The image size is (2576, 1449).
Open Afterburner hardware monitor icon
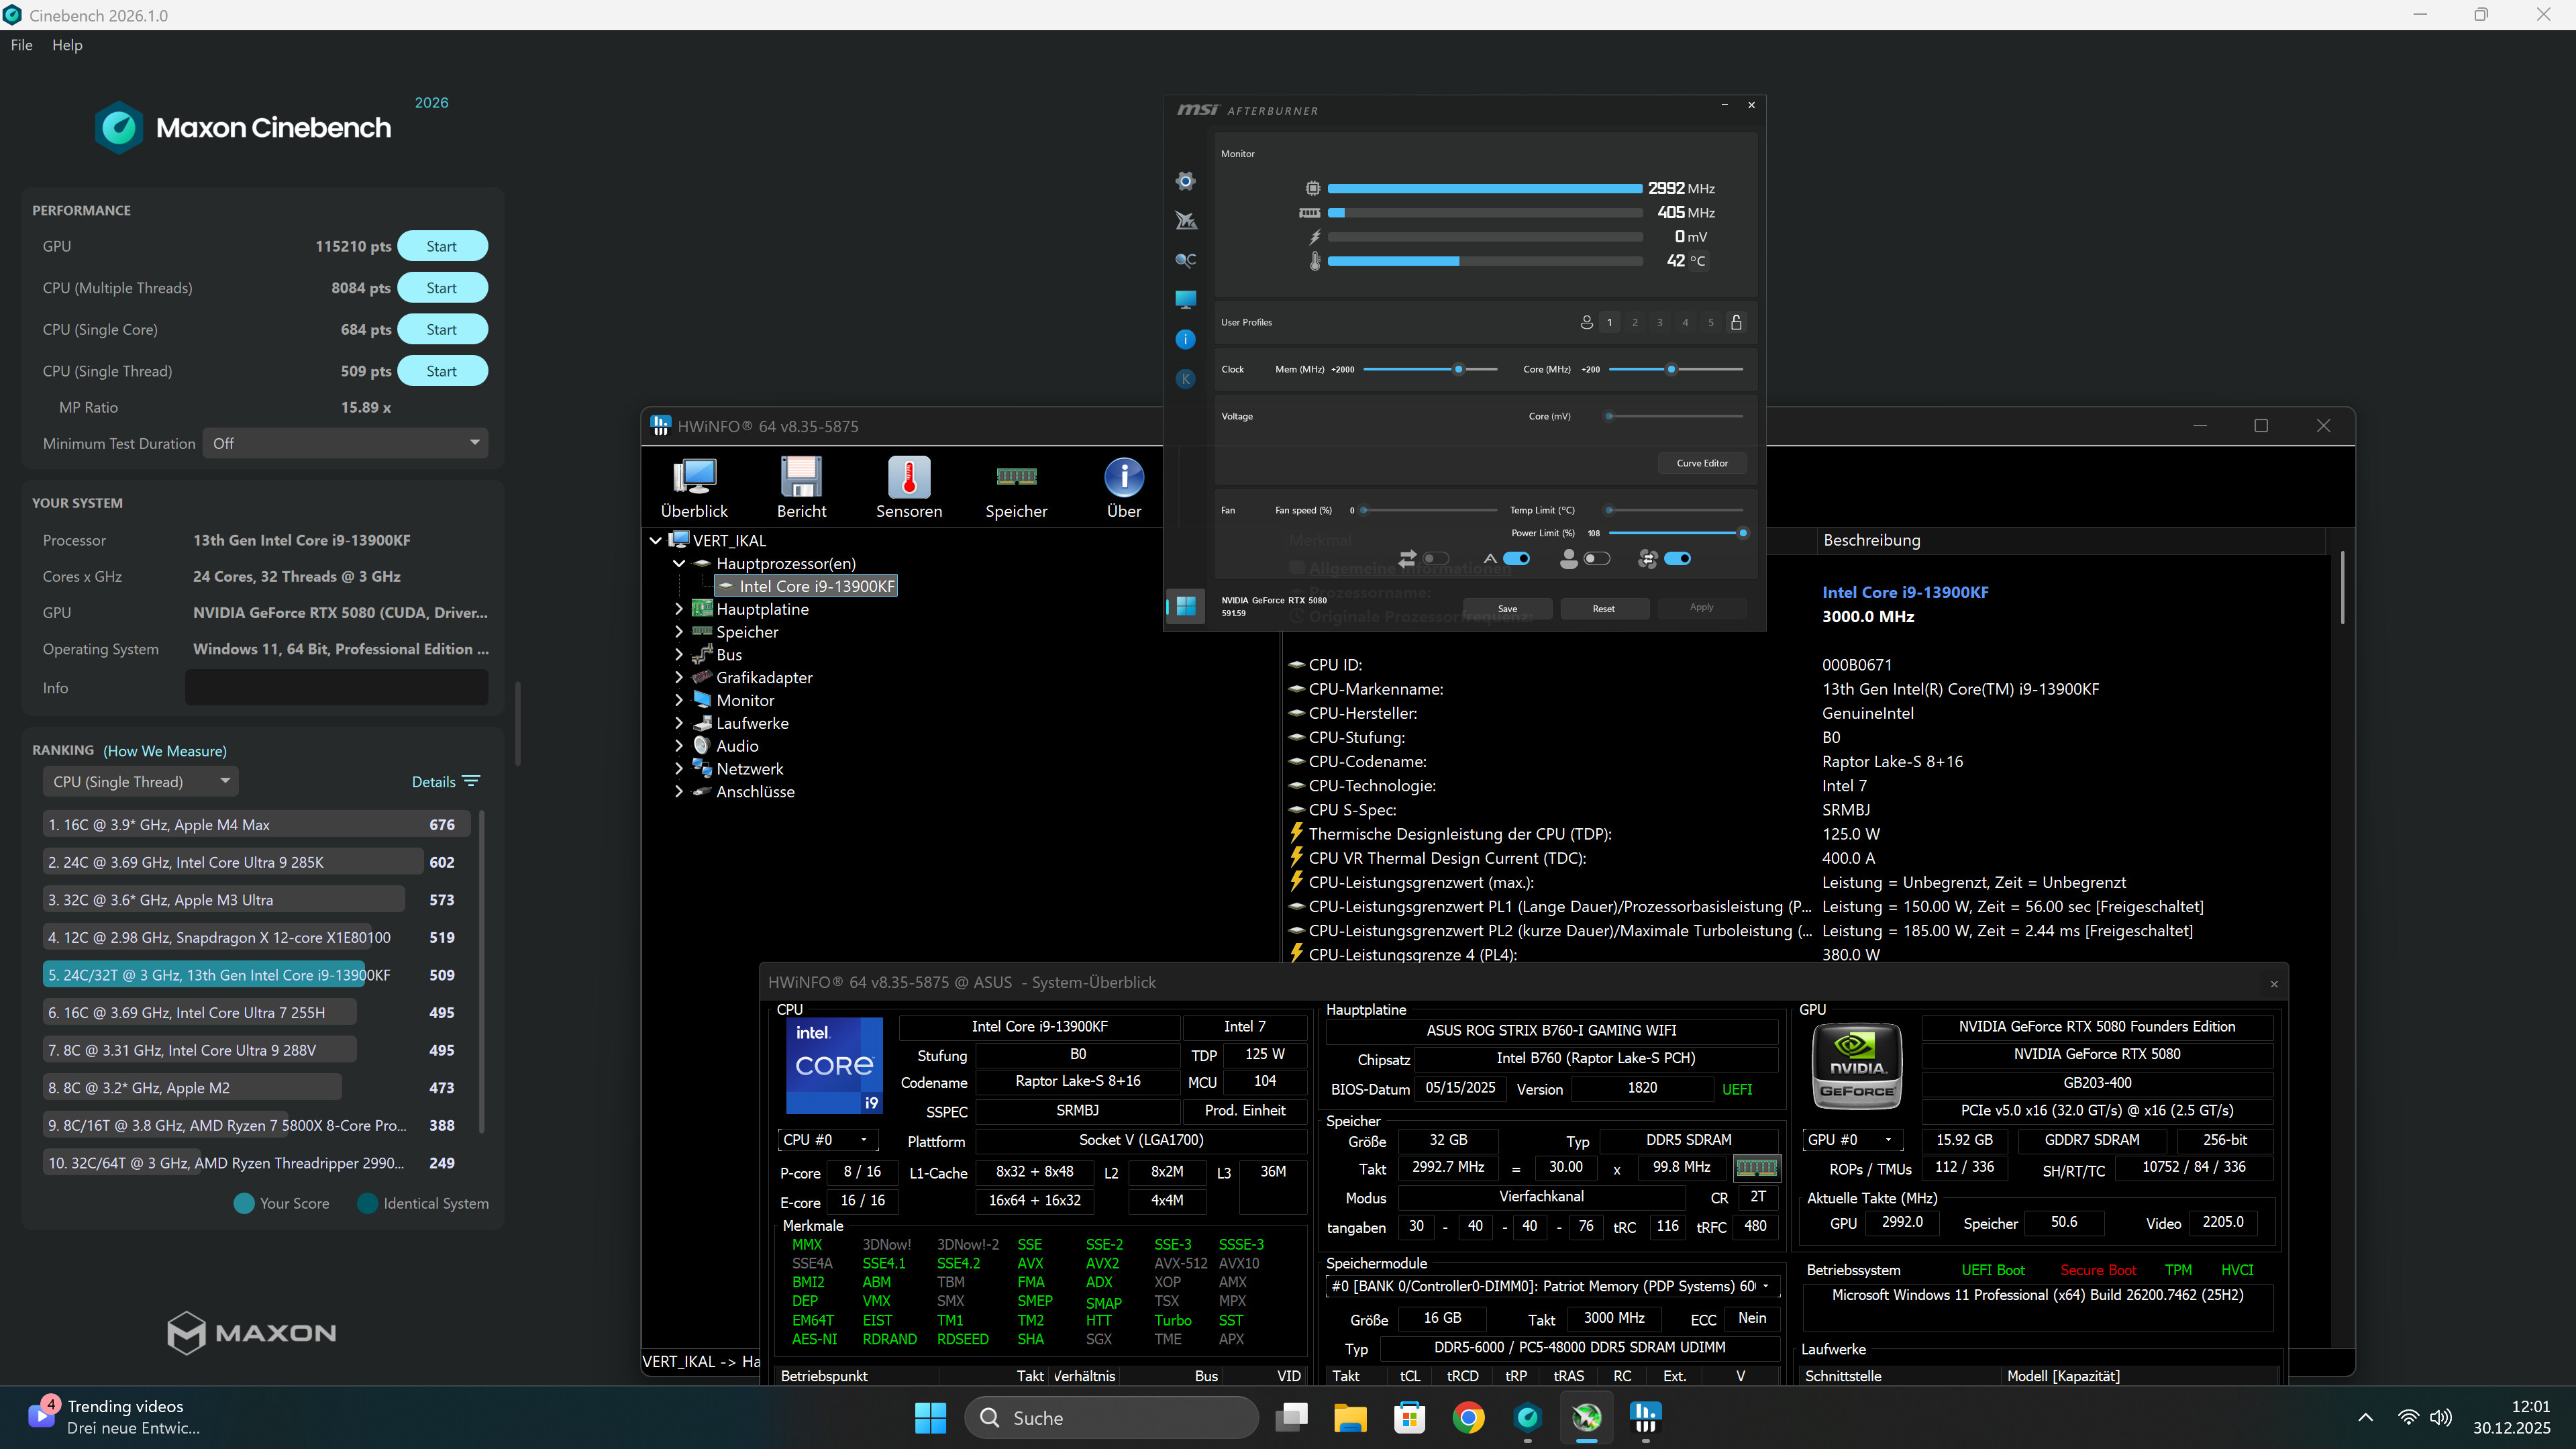(x=1185, y=299)
